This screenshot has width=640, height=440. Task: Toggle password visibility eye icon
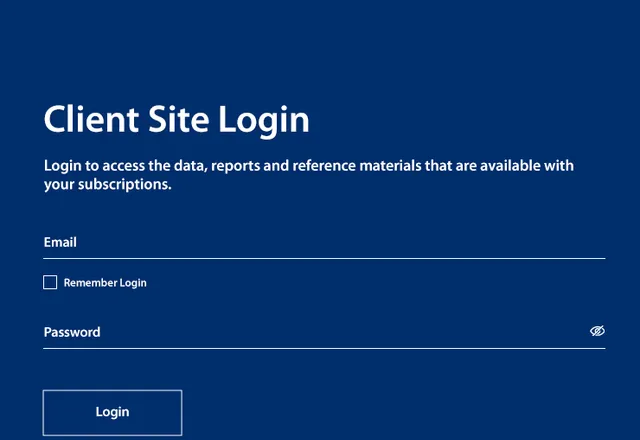coord(597,331)
